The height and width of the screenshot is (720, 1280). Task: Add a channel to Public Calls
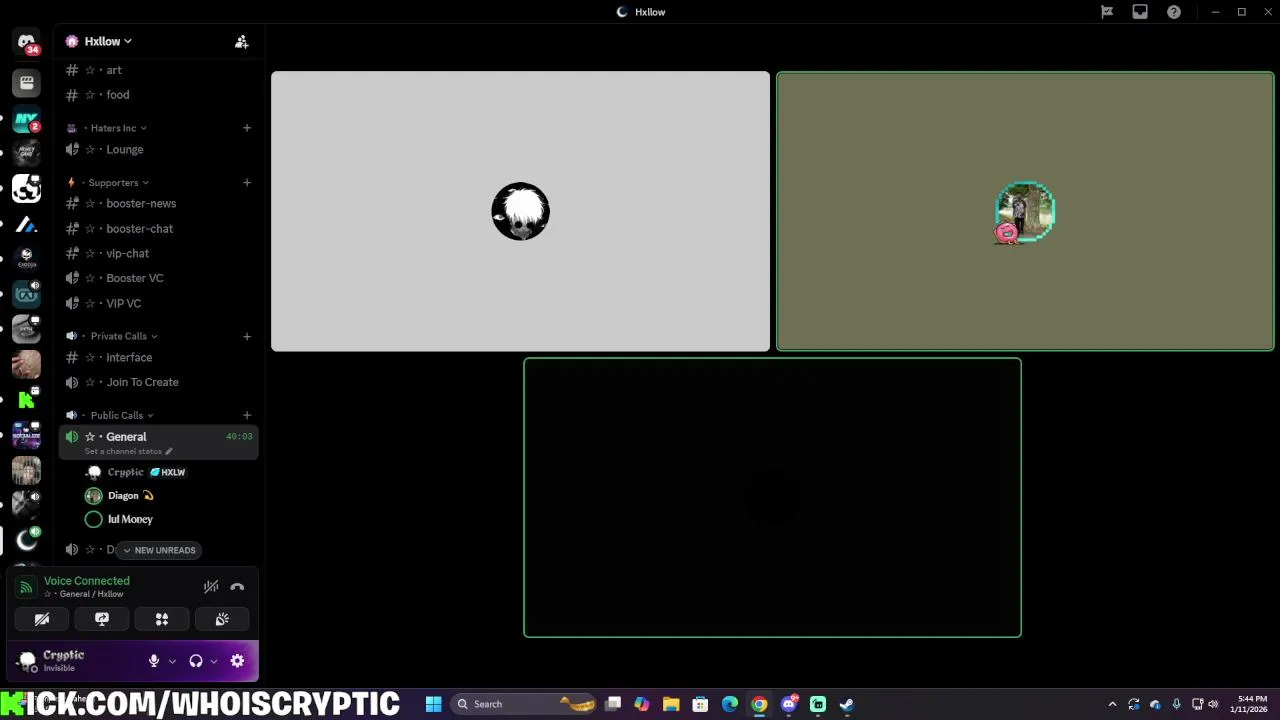click(247, 415)
